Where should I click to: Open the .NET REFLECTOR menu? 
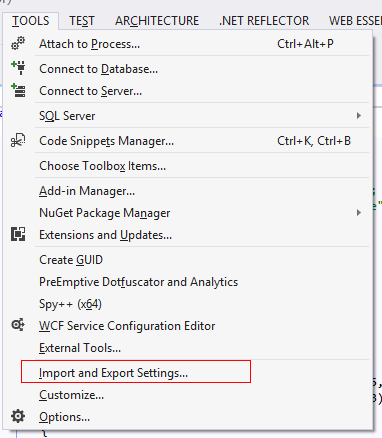coord(264,21)
